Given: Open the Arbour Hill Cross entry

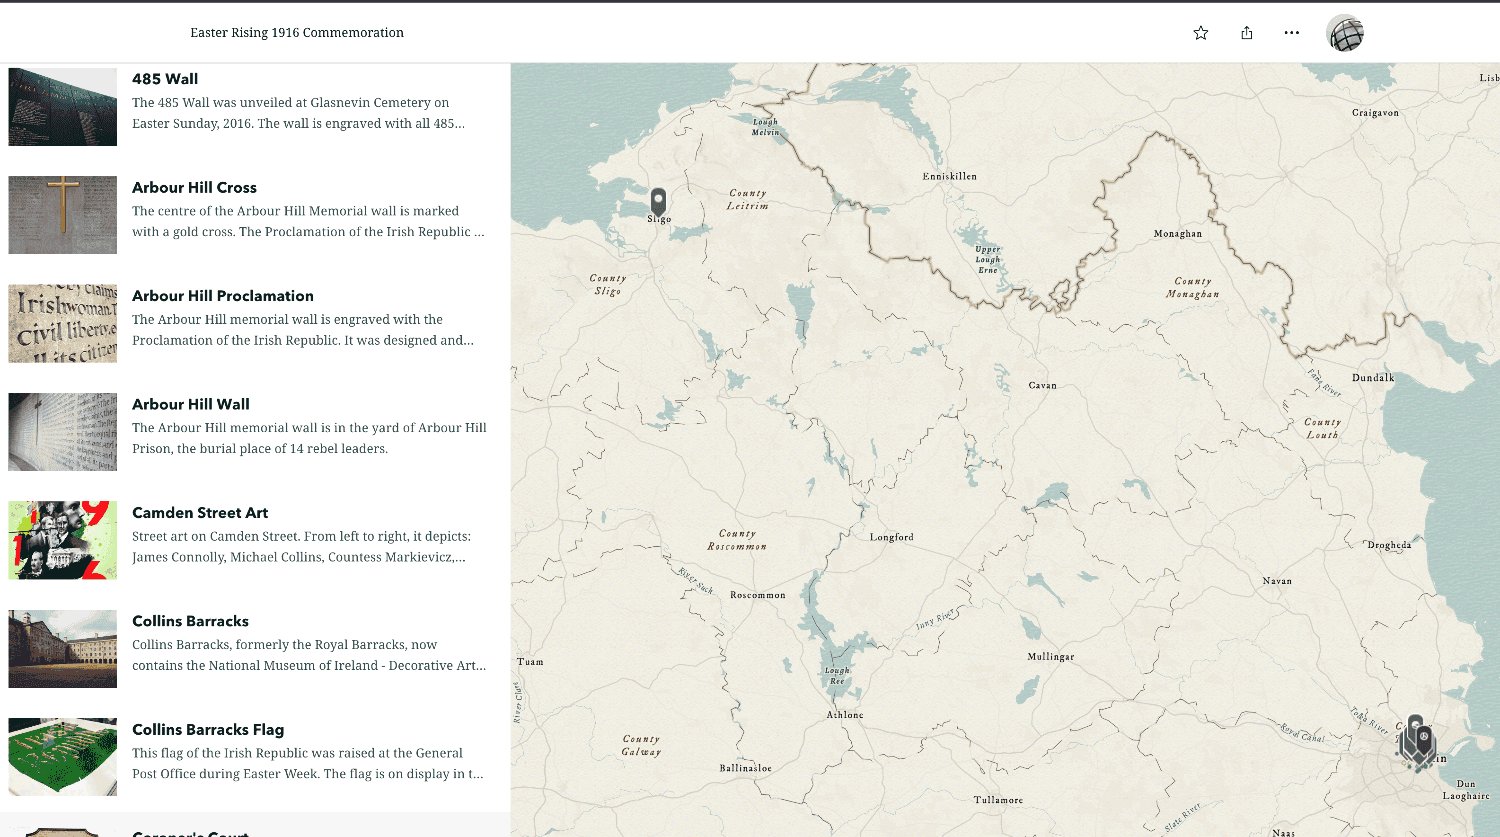Looking at the screenshot, I should (x=194, y=187).
